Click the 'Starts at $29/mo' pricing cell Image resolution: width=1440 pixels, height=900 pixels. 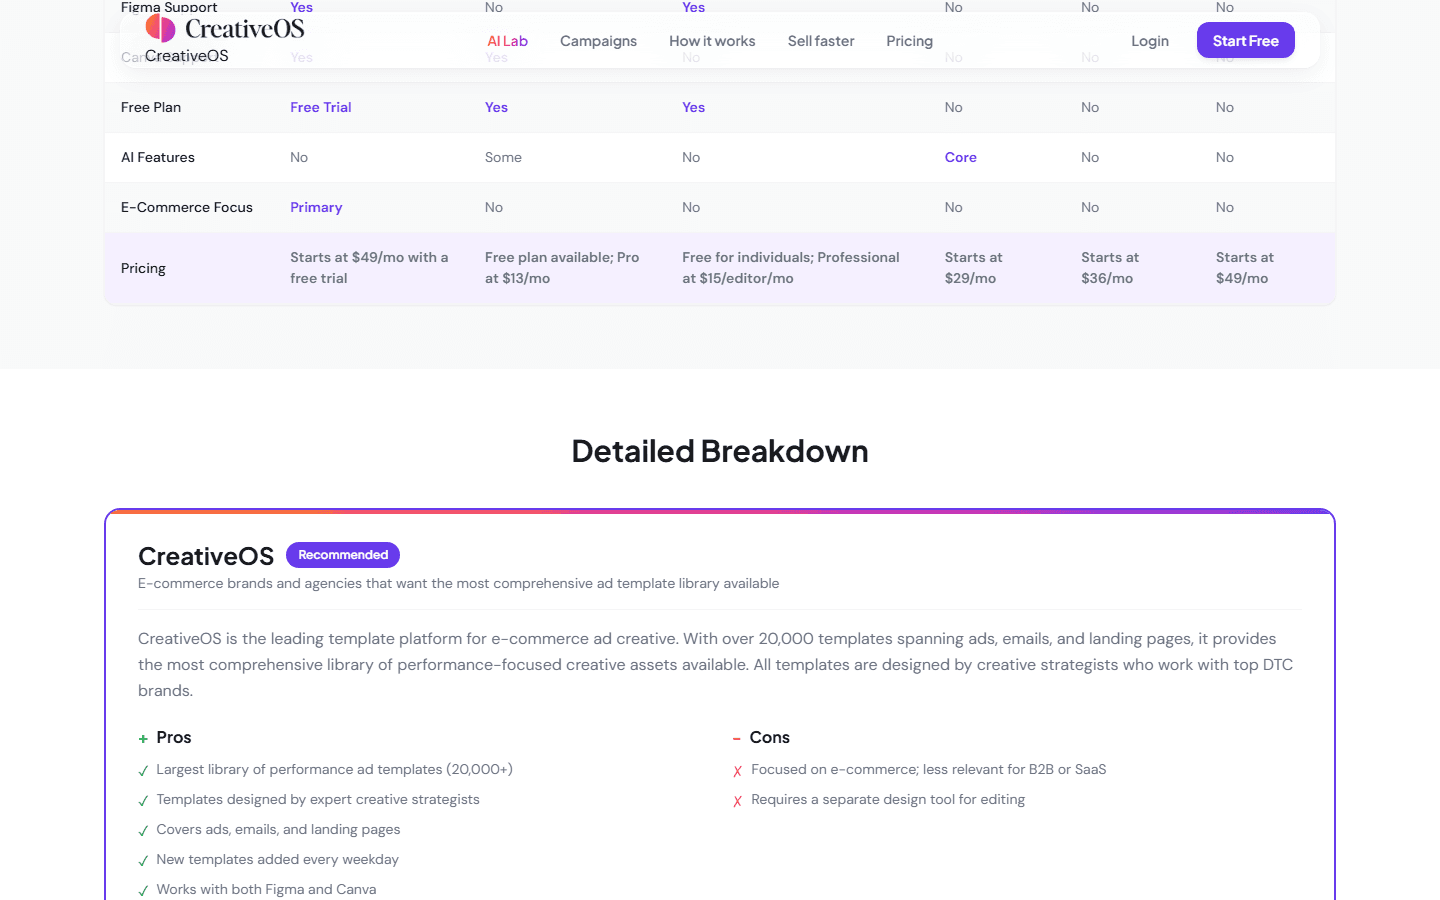pyautogui.click(x=973, y=268)
